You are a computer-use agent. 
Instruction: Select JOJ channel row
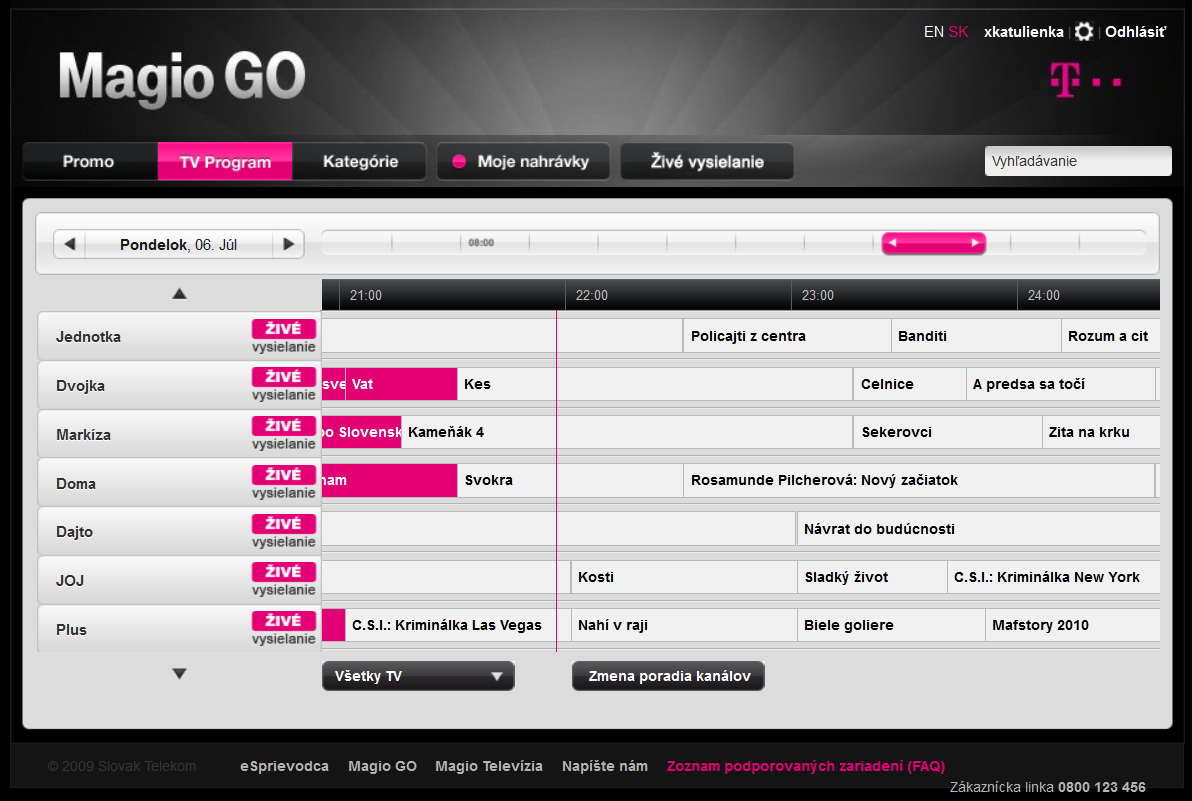(179, 580)
